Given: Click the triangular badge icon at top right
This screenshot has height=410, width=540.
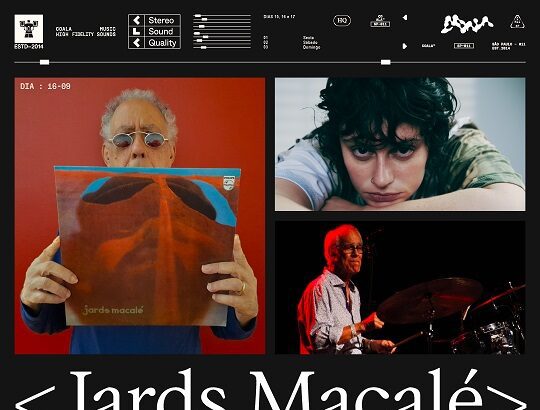Looking at the screenshot, I should click(517, 22).
